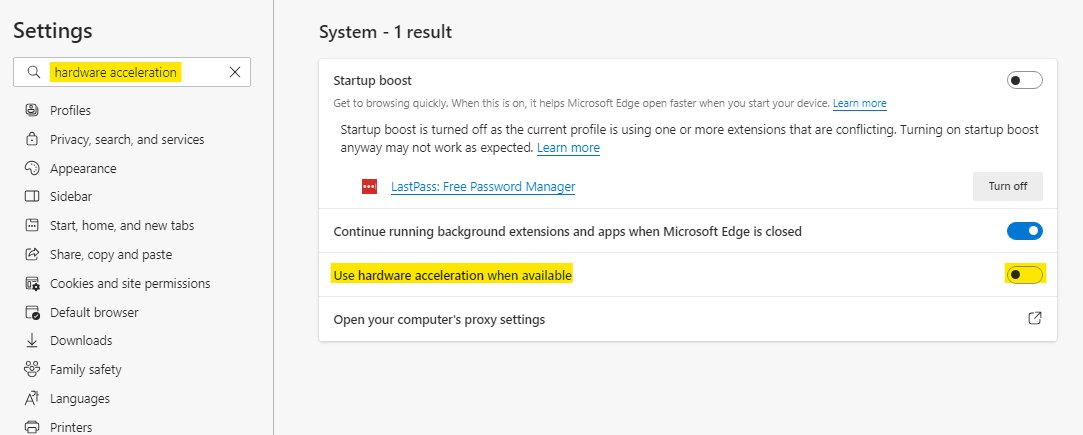1083x435 pixels.
Task: Click into the settings search field
Action: coord(132,72)
